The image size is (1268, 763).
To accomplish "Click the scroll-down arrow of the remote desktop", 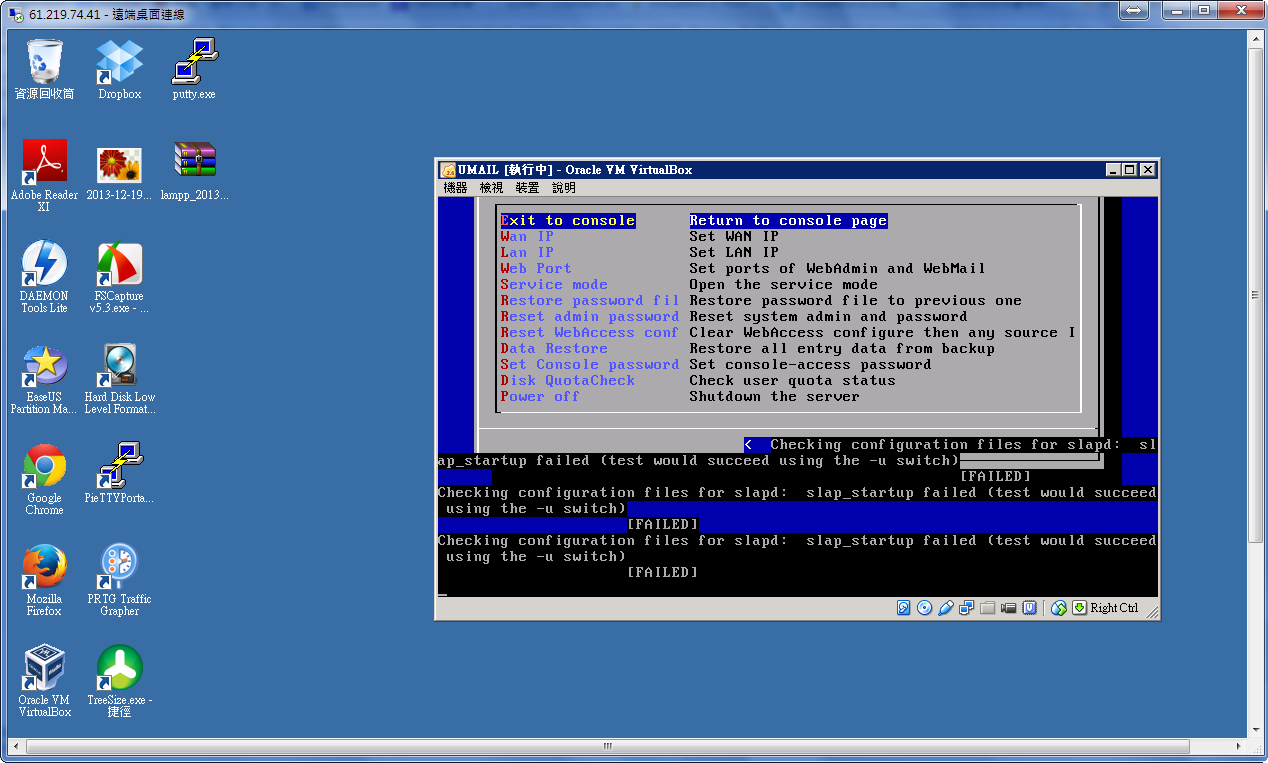I will 1256,730.
